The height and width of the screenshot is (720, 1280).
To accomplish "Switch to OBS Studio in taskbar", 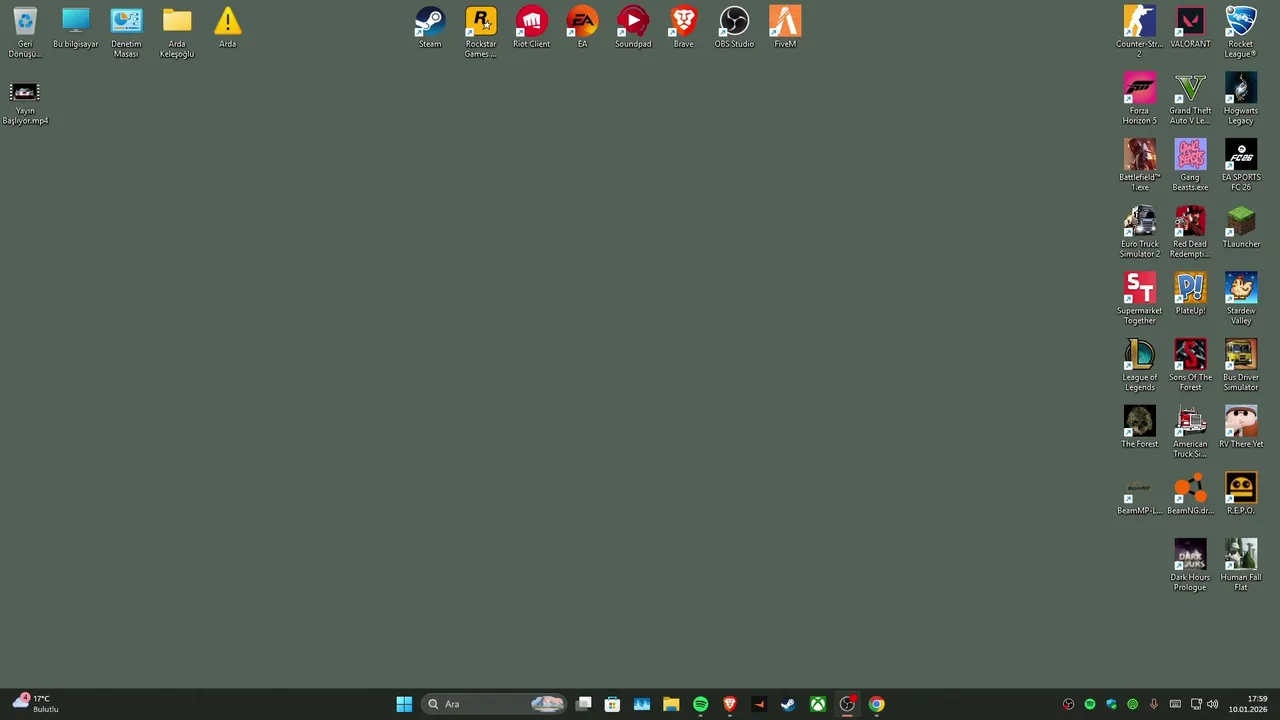I will coord(847,704).
